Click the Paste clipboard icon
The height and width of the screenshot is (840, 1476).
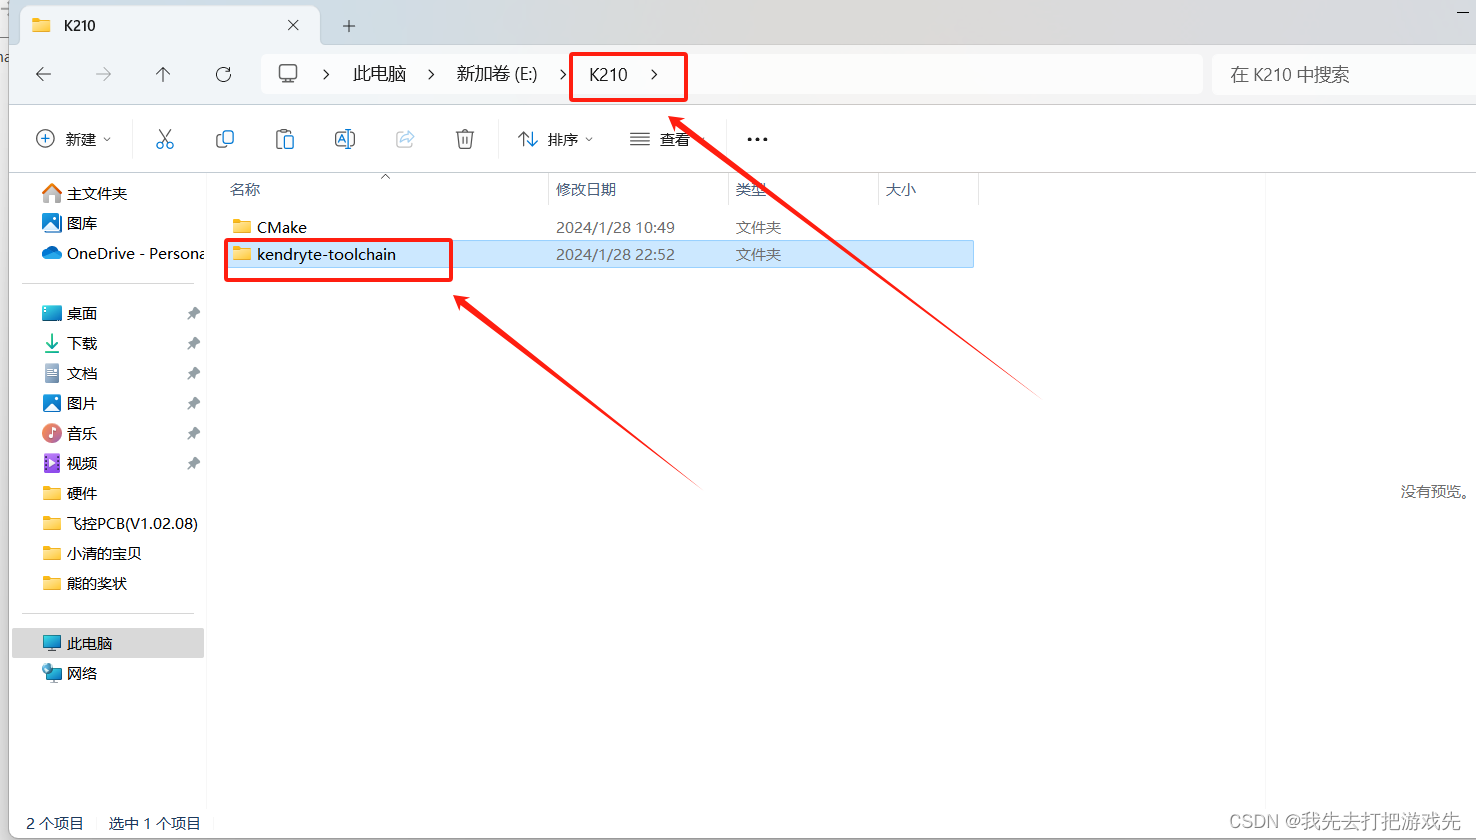point(285,139)
